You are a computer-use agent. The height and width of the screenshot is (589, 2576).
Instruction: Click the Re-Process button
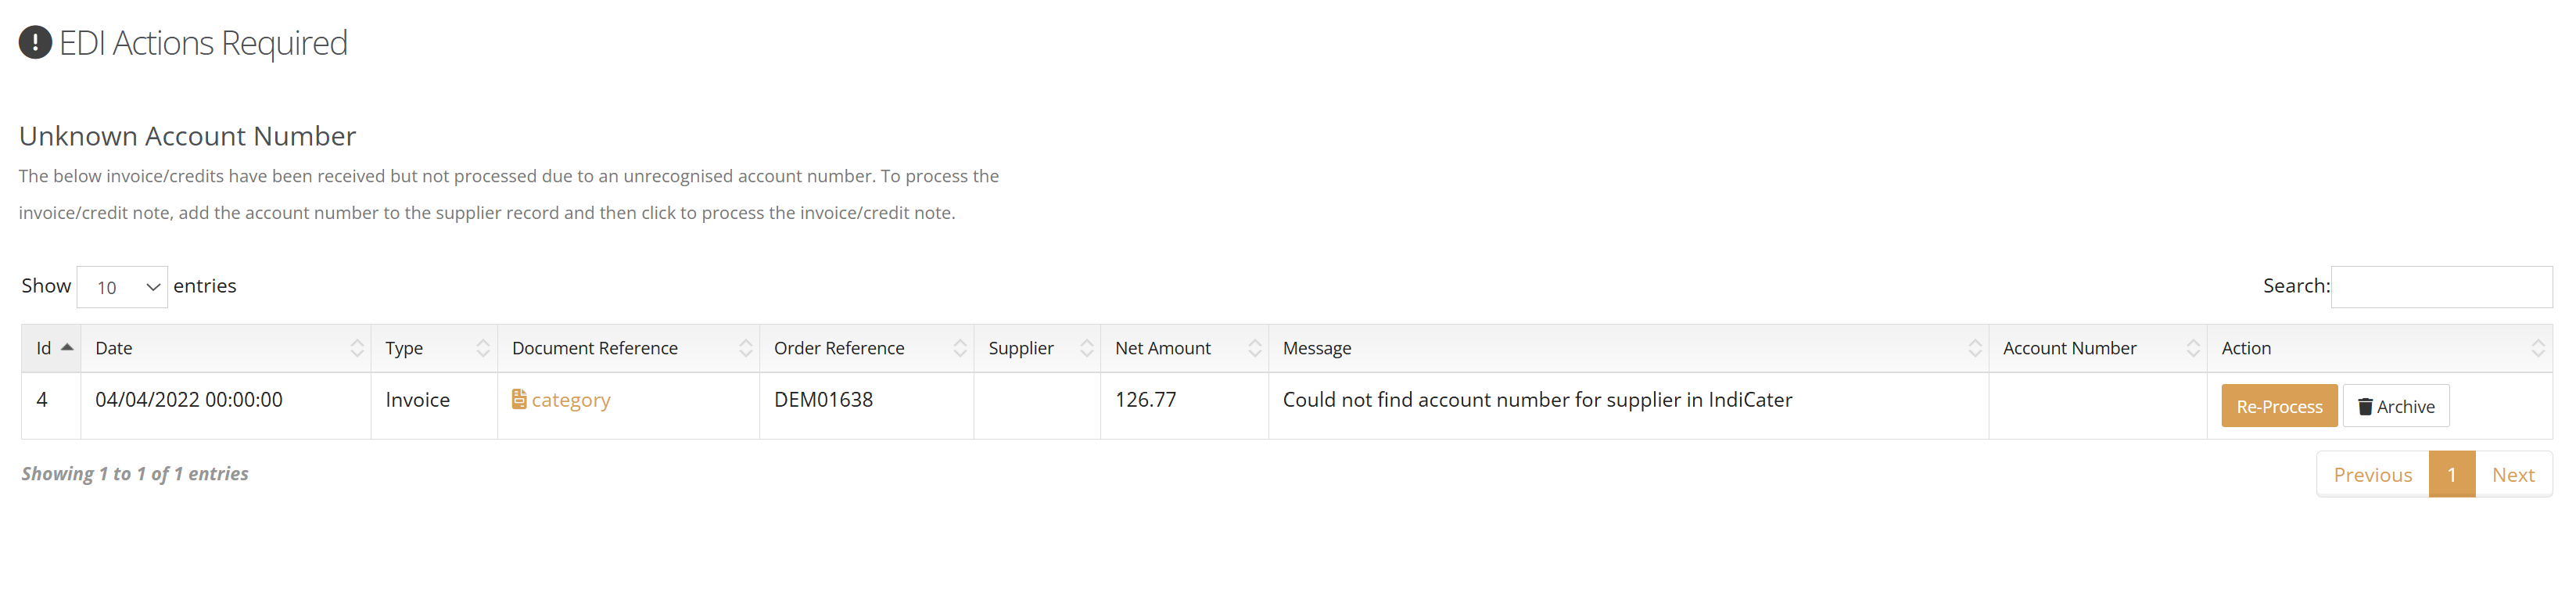2279,406
